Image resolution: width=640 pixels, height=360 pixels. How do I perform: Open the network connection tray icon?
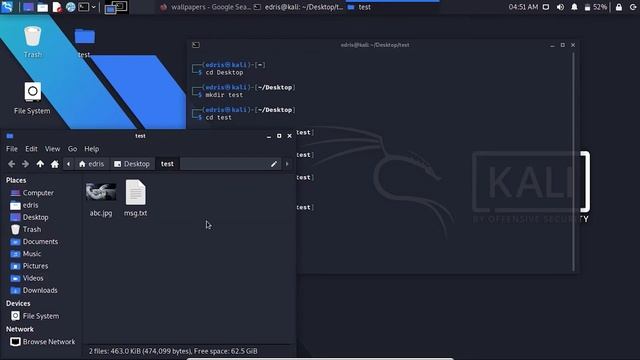click(546, 7)
